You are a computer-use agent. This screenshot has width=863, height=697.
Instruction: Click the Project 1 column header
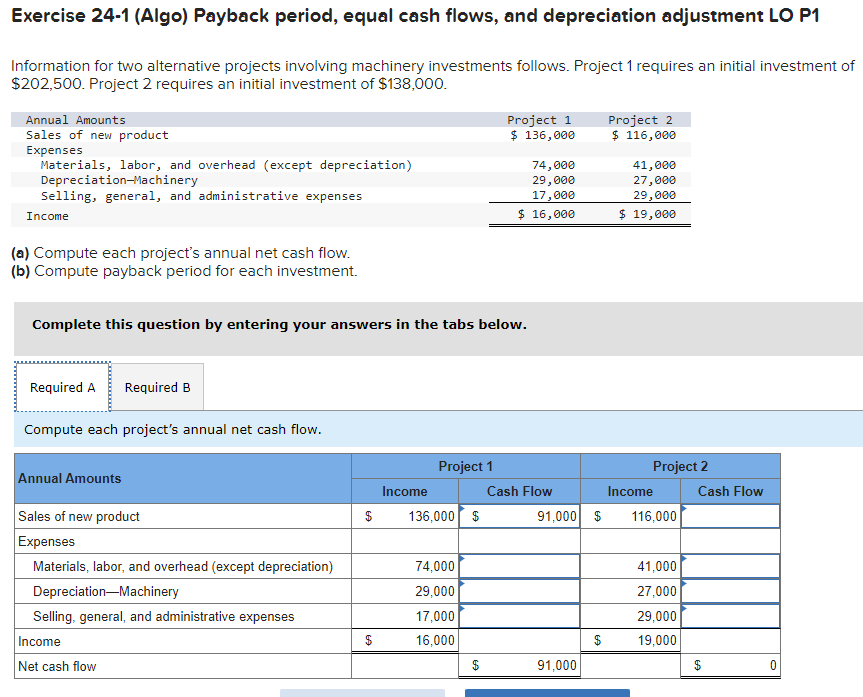[x=465, y=466]
